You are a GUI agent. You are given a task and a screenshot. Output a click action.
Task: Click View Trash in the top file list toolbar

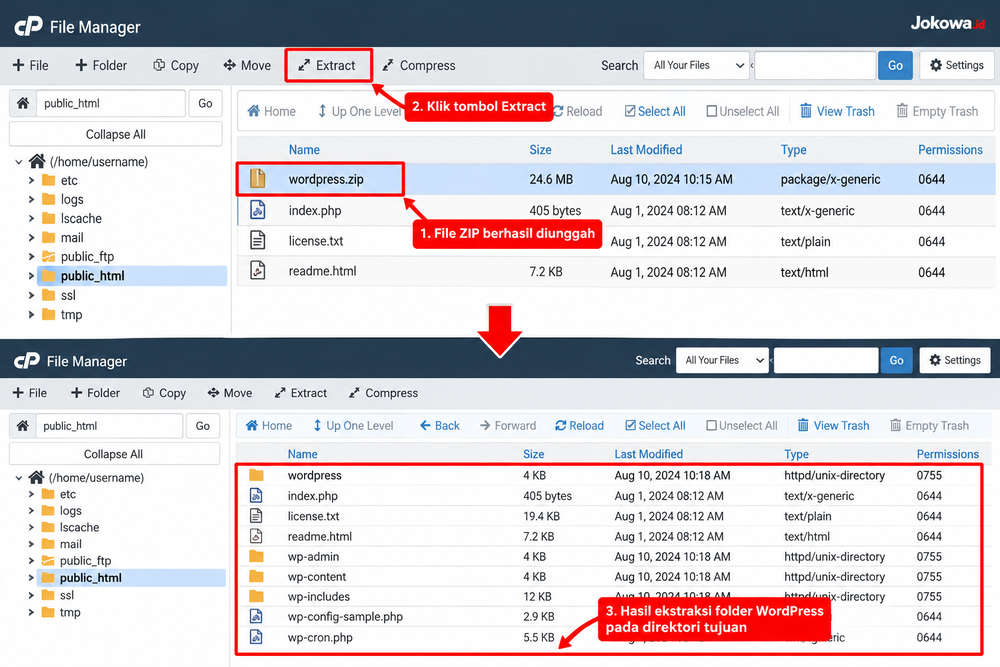837,112
